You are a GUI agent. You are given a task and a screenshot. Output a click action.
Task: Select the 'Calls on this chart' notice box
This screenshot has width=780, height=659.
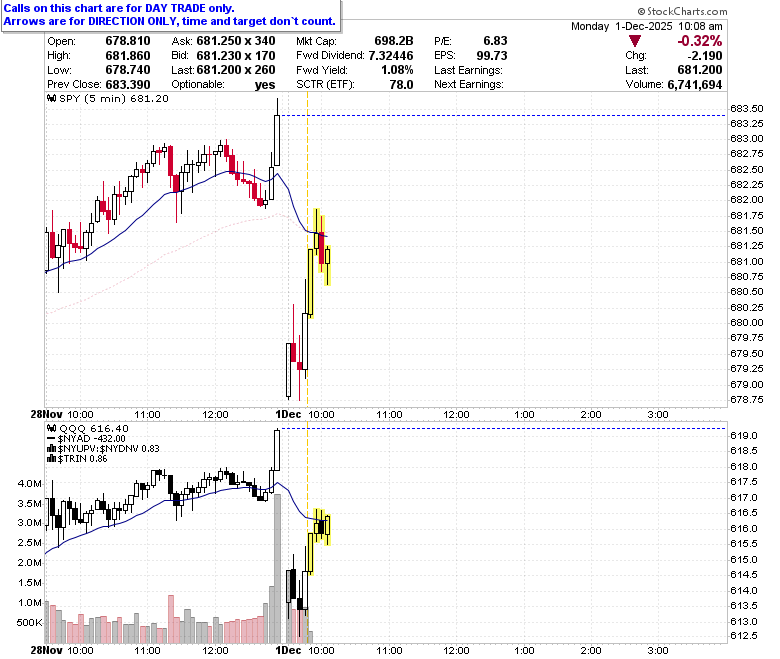pos(171,15)
